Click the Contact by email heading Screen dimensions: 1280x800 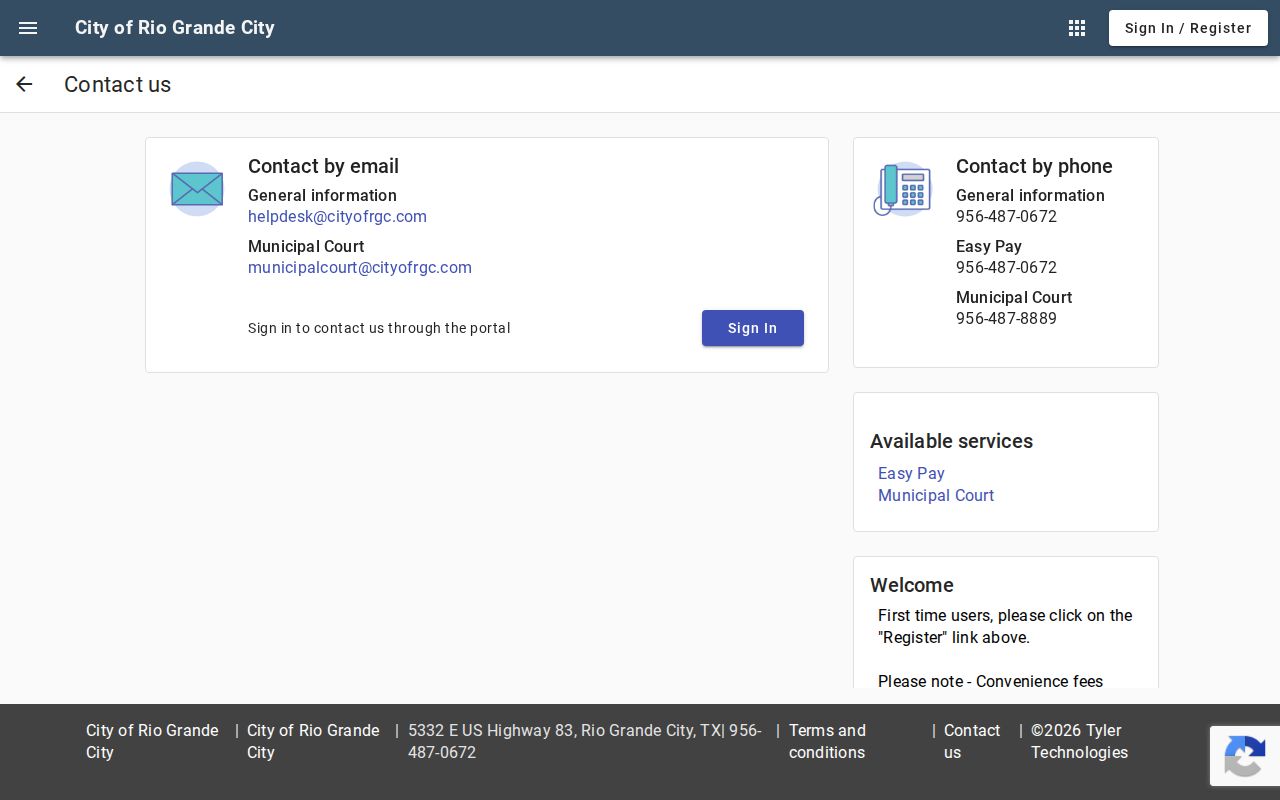(x=323, y=166)
